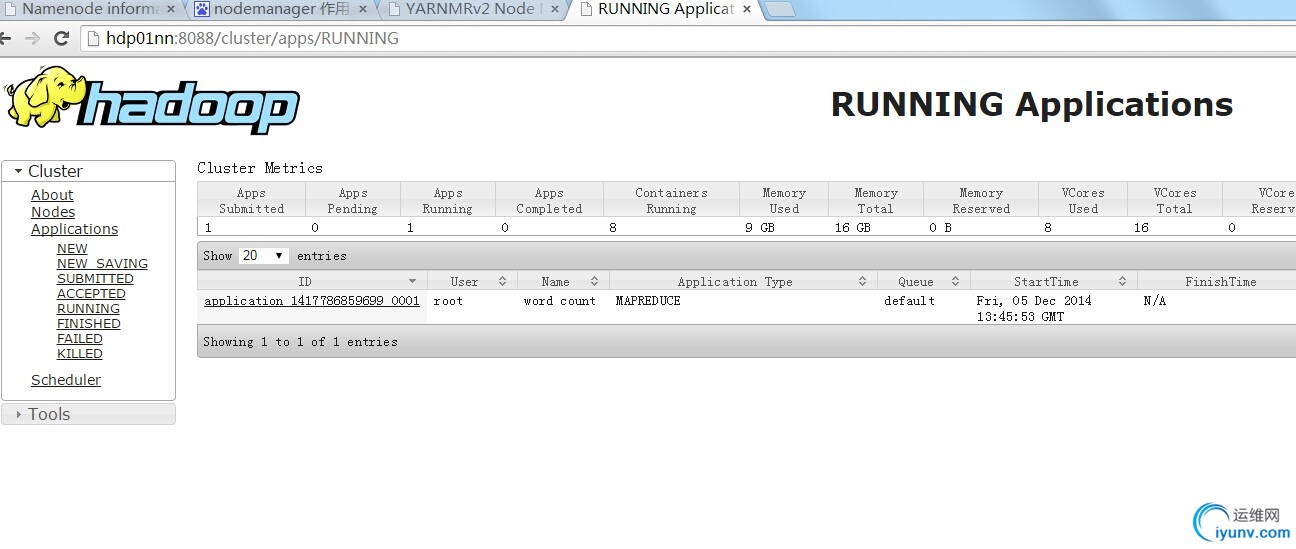Sort table by the FinishTime column
The width and height of the screenshot is (1296, 549).
1217,281
